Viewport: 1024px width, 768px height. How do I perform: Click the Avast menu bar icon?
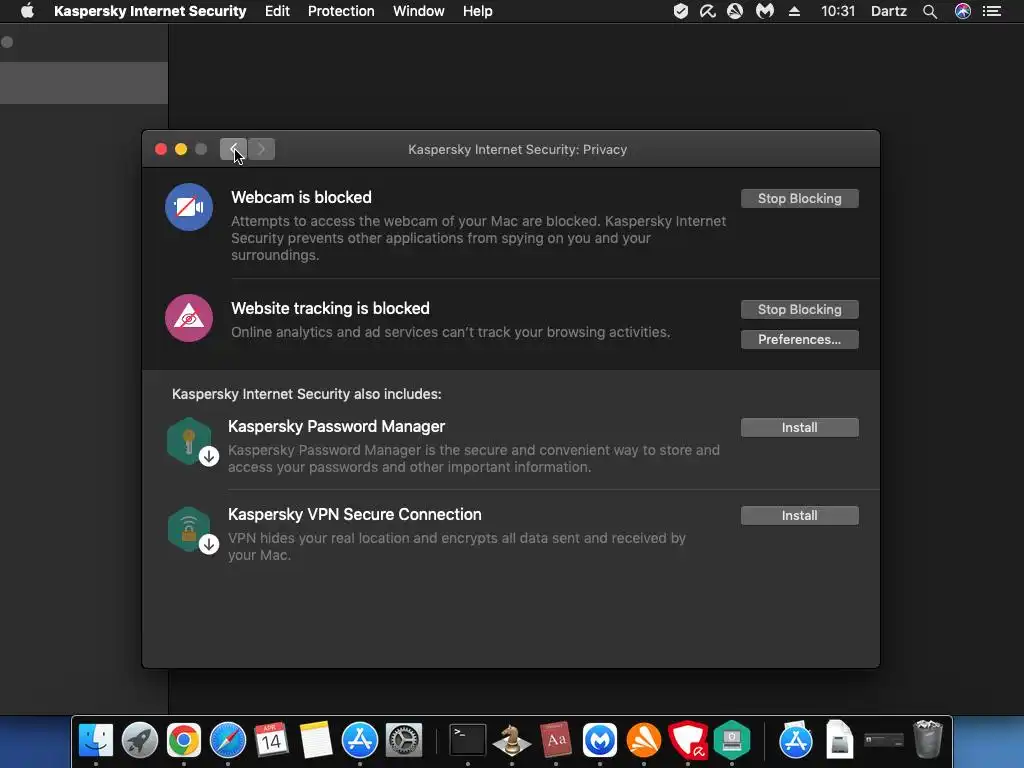[735, 11]
